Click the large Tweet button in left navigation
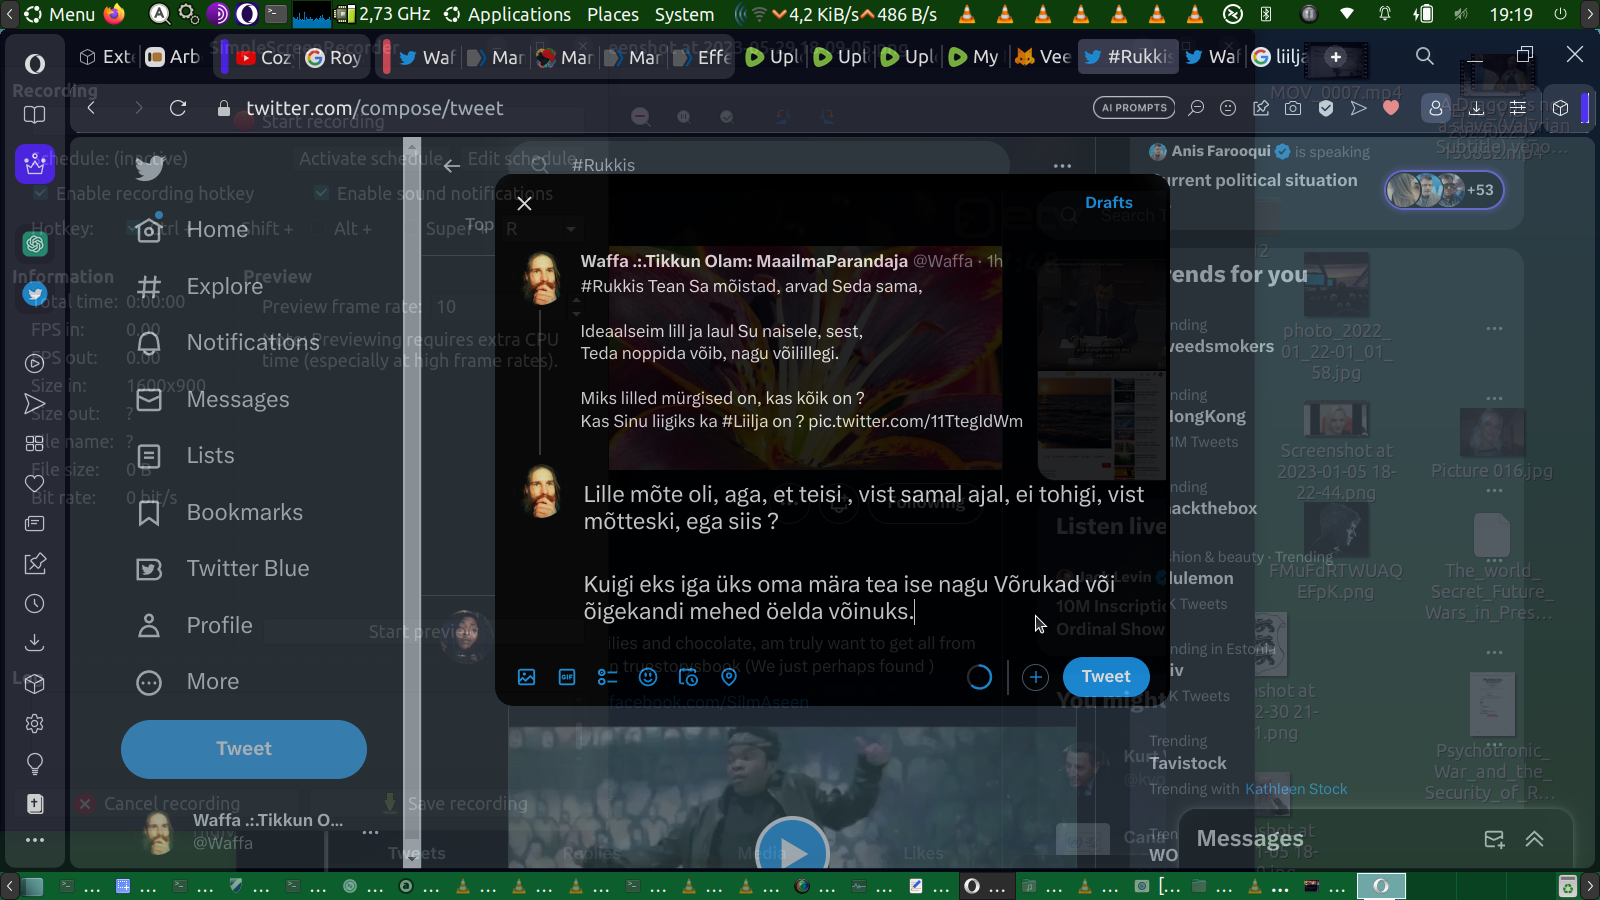 coord(244,749)
